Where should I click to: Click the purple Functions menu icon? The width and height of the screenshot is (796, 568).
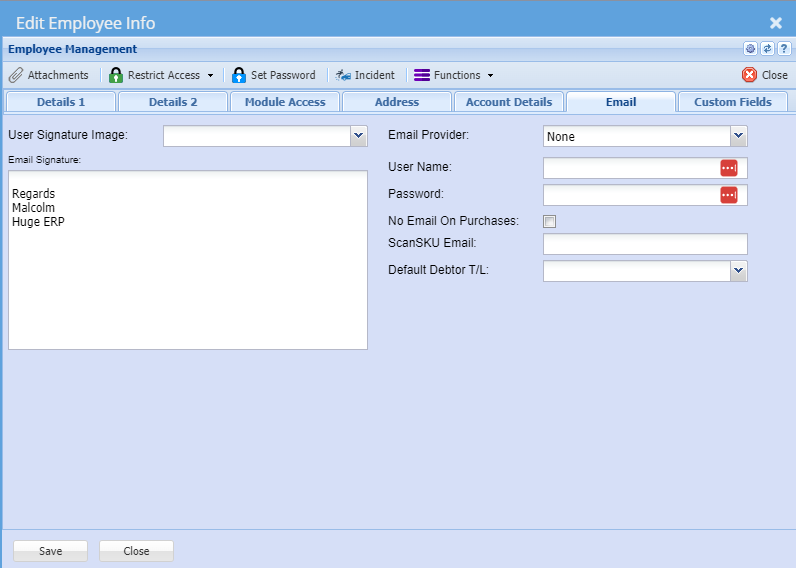click(422, 75)
